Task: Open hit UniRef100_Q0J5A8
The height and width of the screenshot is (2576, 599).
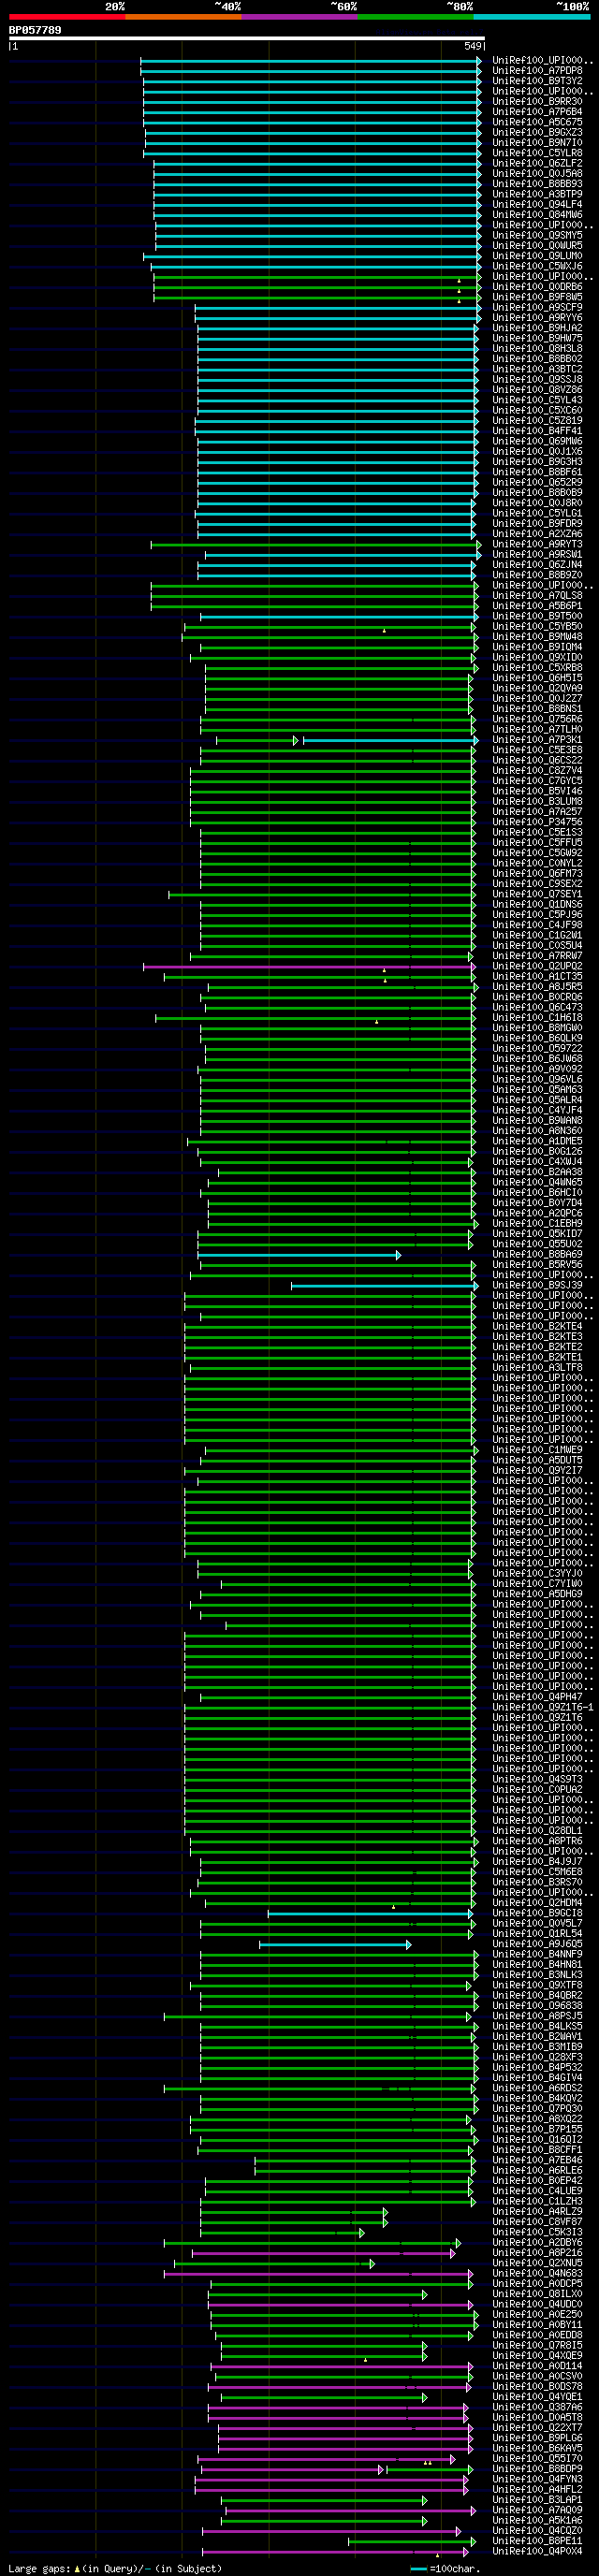Action: 537,174
